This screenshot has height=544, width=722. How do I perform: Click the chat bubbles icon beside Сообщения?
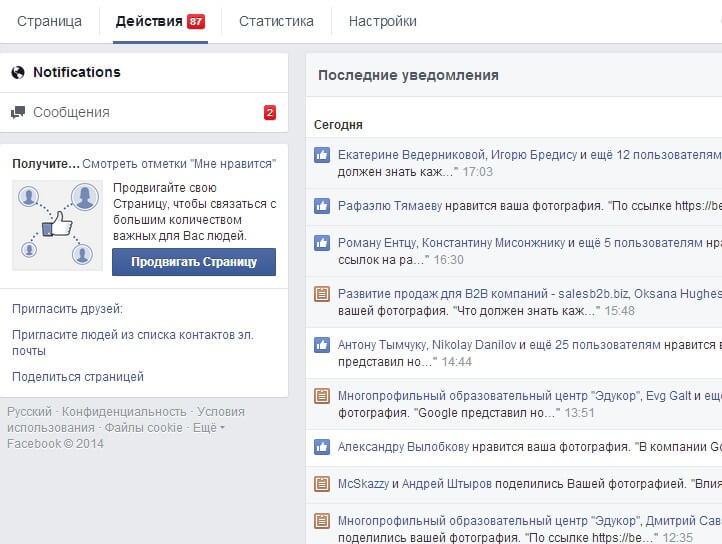tap(18, 113)
